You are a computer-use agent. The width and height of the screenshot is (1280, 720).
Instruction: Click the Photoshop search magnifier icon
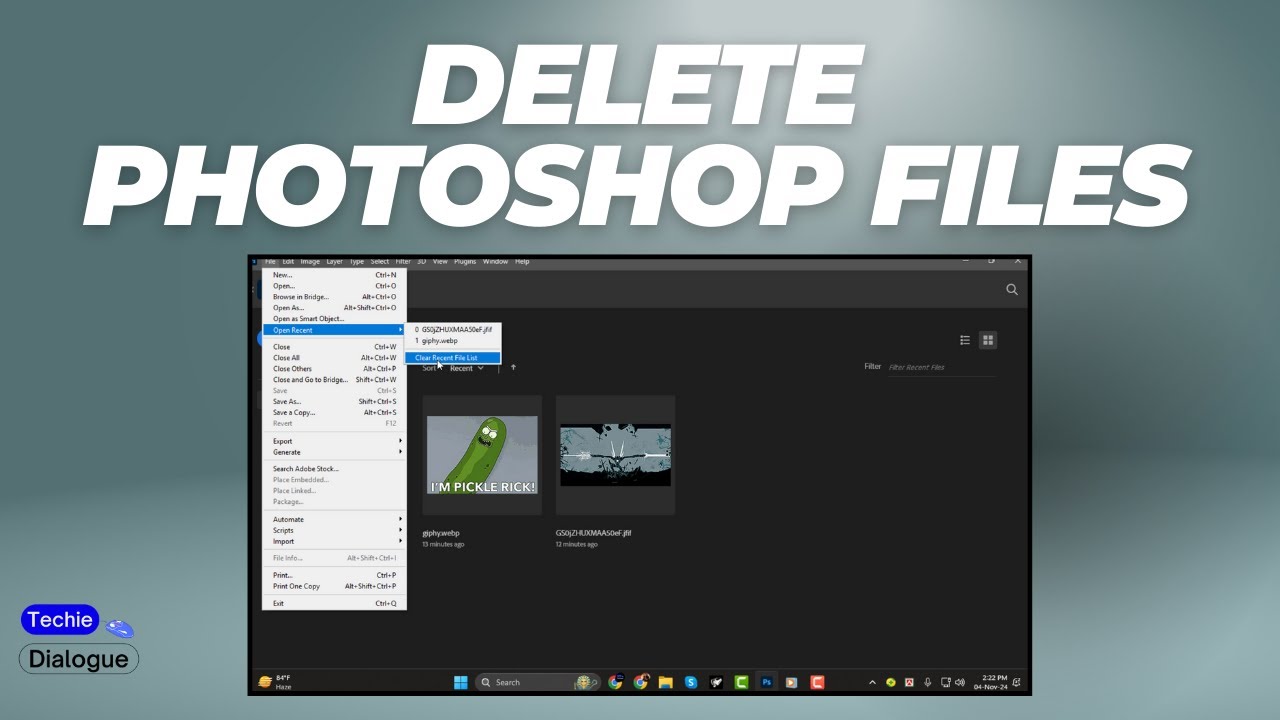pyautogui.click(x=1012, y=289)
